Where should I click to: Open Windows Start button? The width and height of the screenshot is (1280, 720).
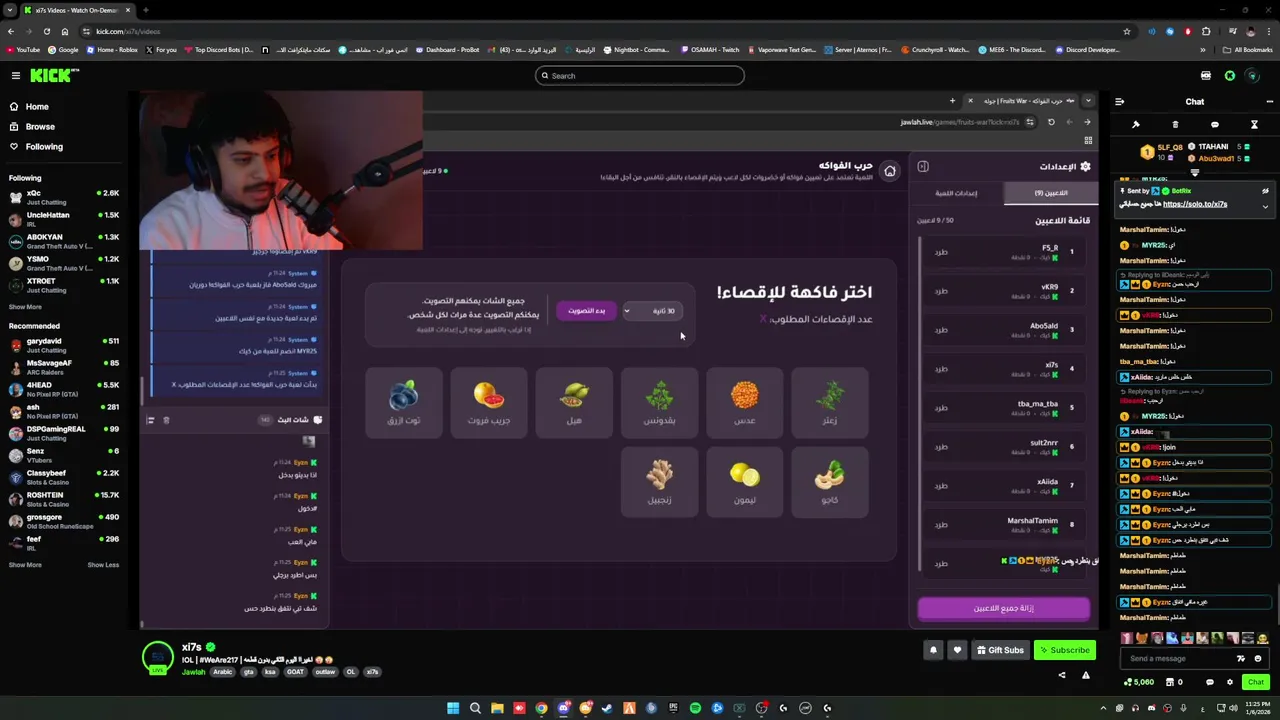(x=453, y=708)
